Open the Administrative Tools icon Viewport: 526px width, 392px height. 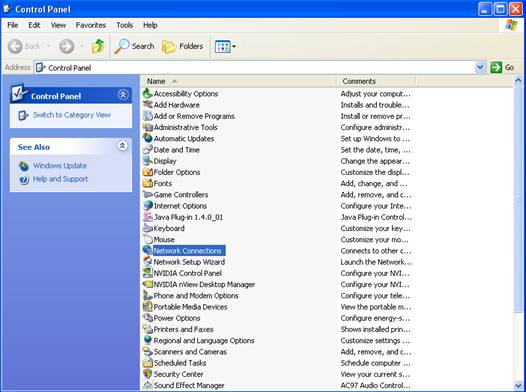tap(148, 127)
